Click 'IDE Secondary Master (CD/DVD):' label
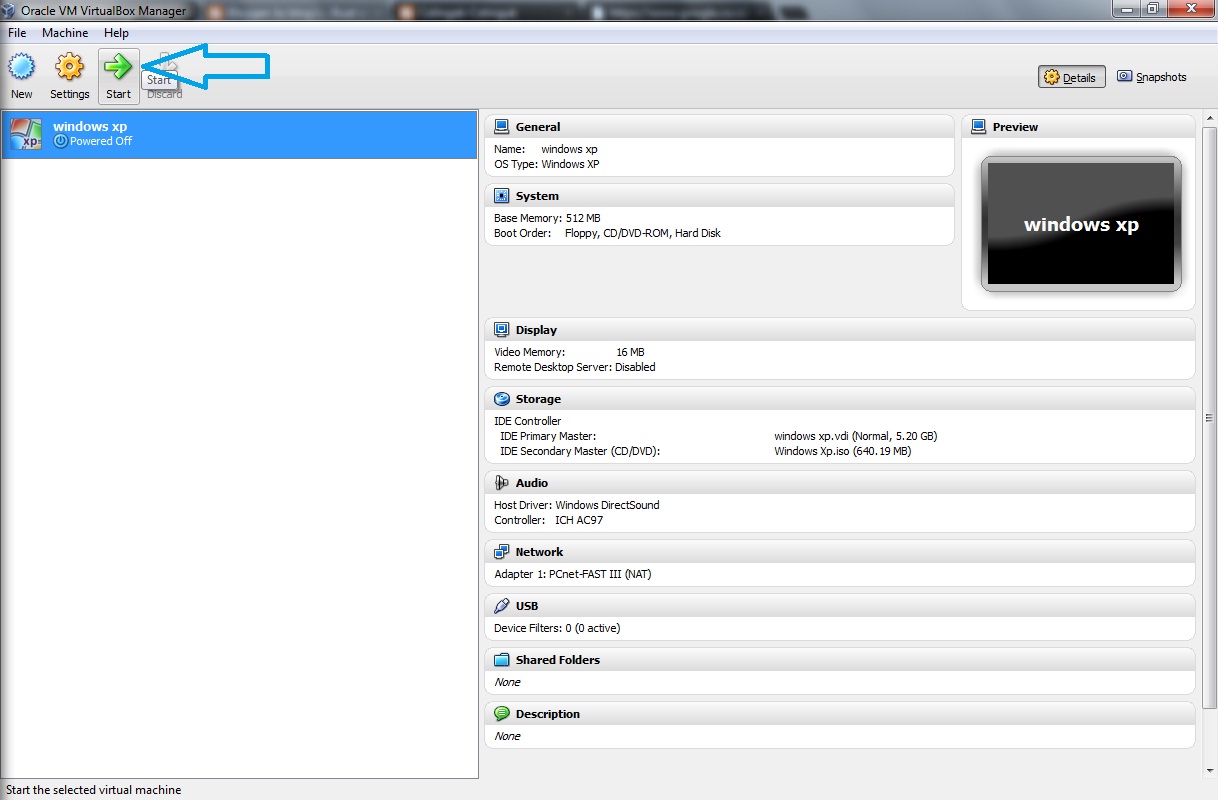This screenshot has width=1218, height=800. 580,451
